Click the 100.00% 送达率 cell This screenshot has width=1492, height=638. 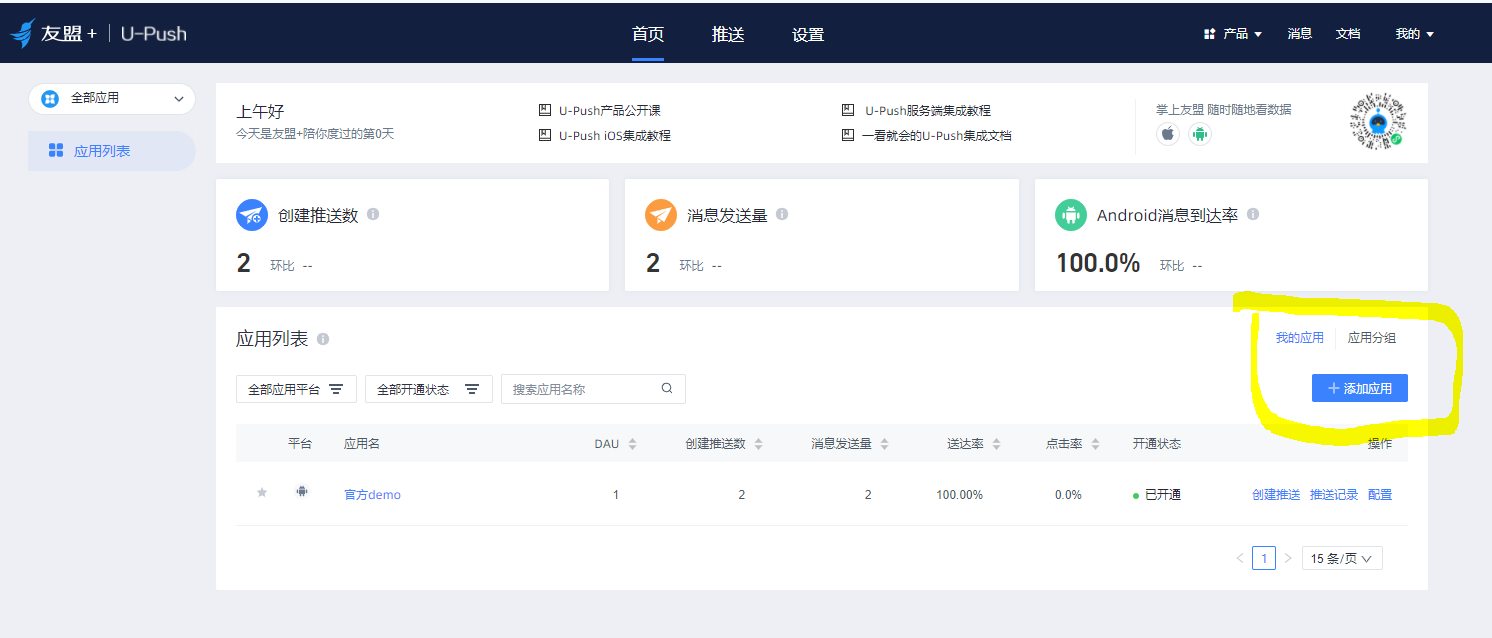pos(959,494)
